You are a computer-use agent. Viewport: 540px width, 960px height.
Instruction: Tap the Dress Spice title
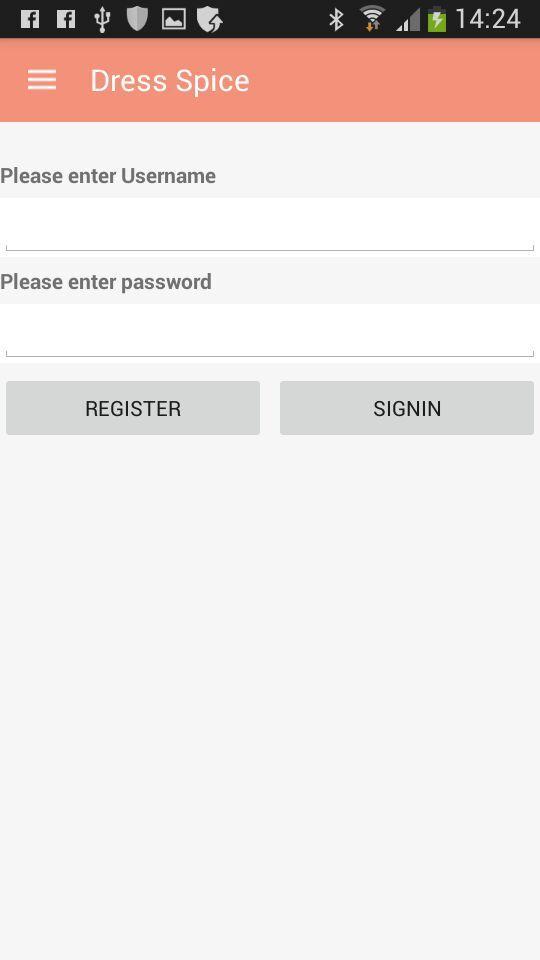[170, 81]
